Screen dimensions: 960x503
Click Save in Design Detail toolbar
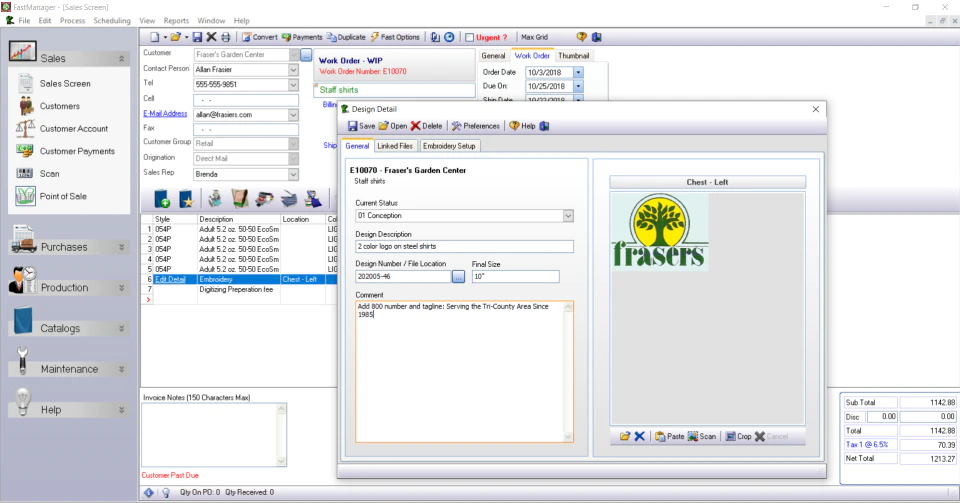click(362, 126)
